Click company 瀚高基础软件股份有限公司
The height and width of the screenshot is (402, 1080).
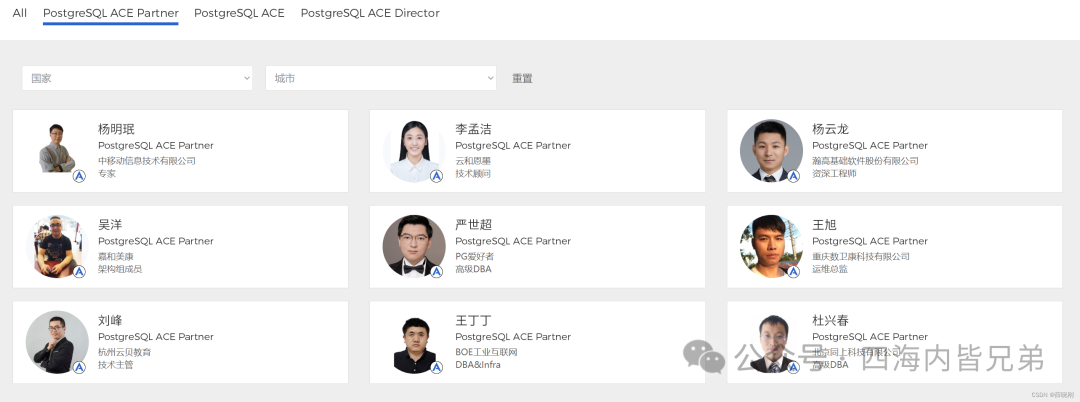(865, 161)
